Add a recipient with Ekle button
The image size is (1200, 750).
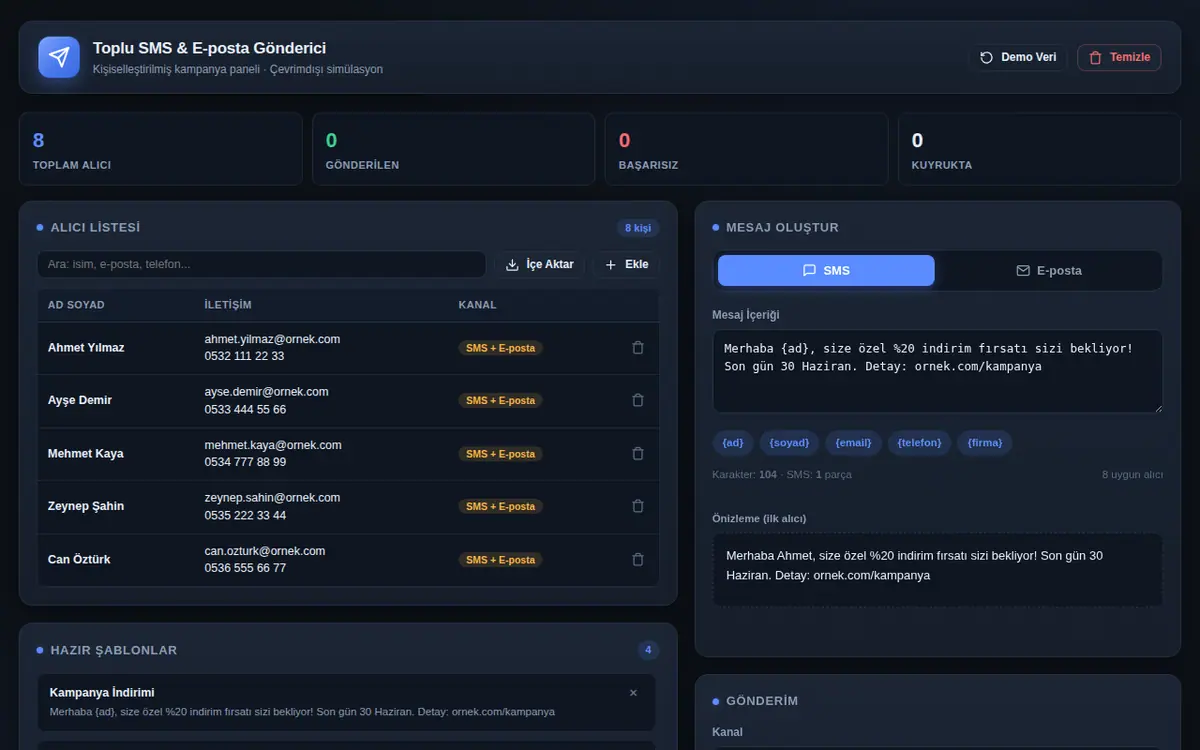coord(627,264)
